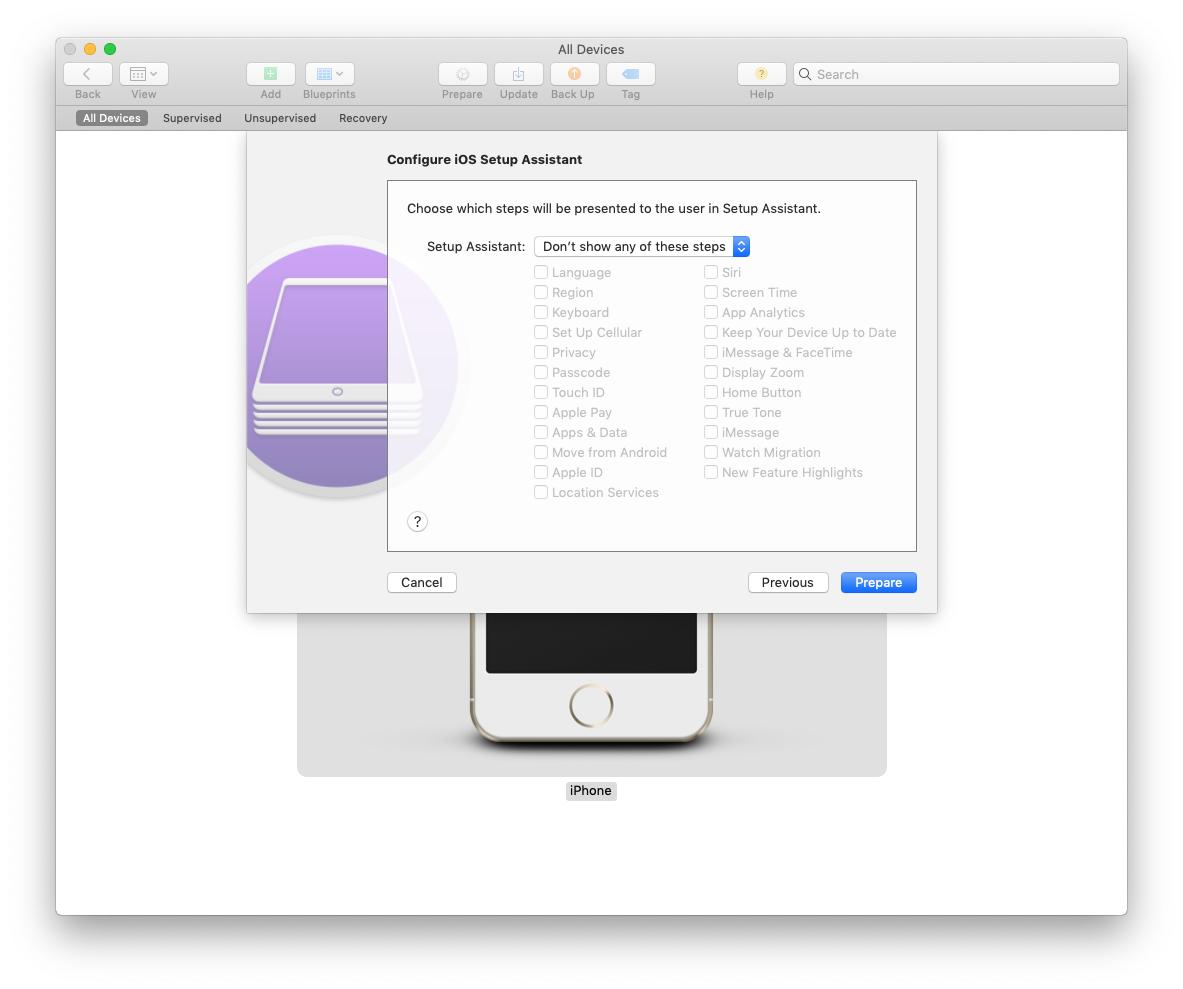The height and width of the screenshot is (989, 1183).
Task: Check the Screen Time checkbox
Action: (711, 292)
